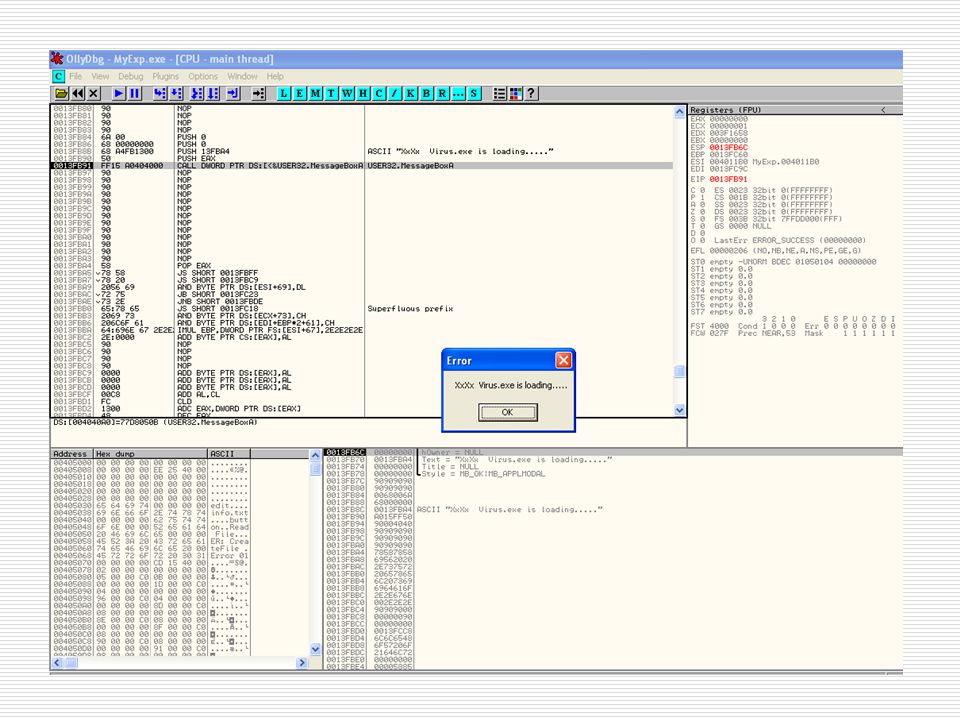Open the Log window with the L button
960x720 pixels.
pos(283,94)
